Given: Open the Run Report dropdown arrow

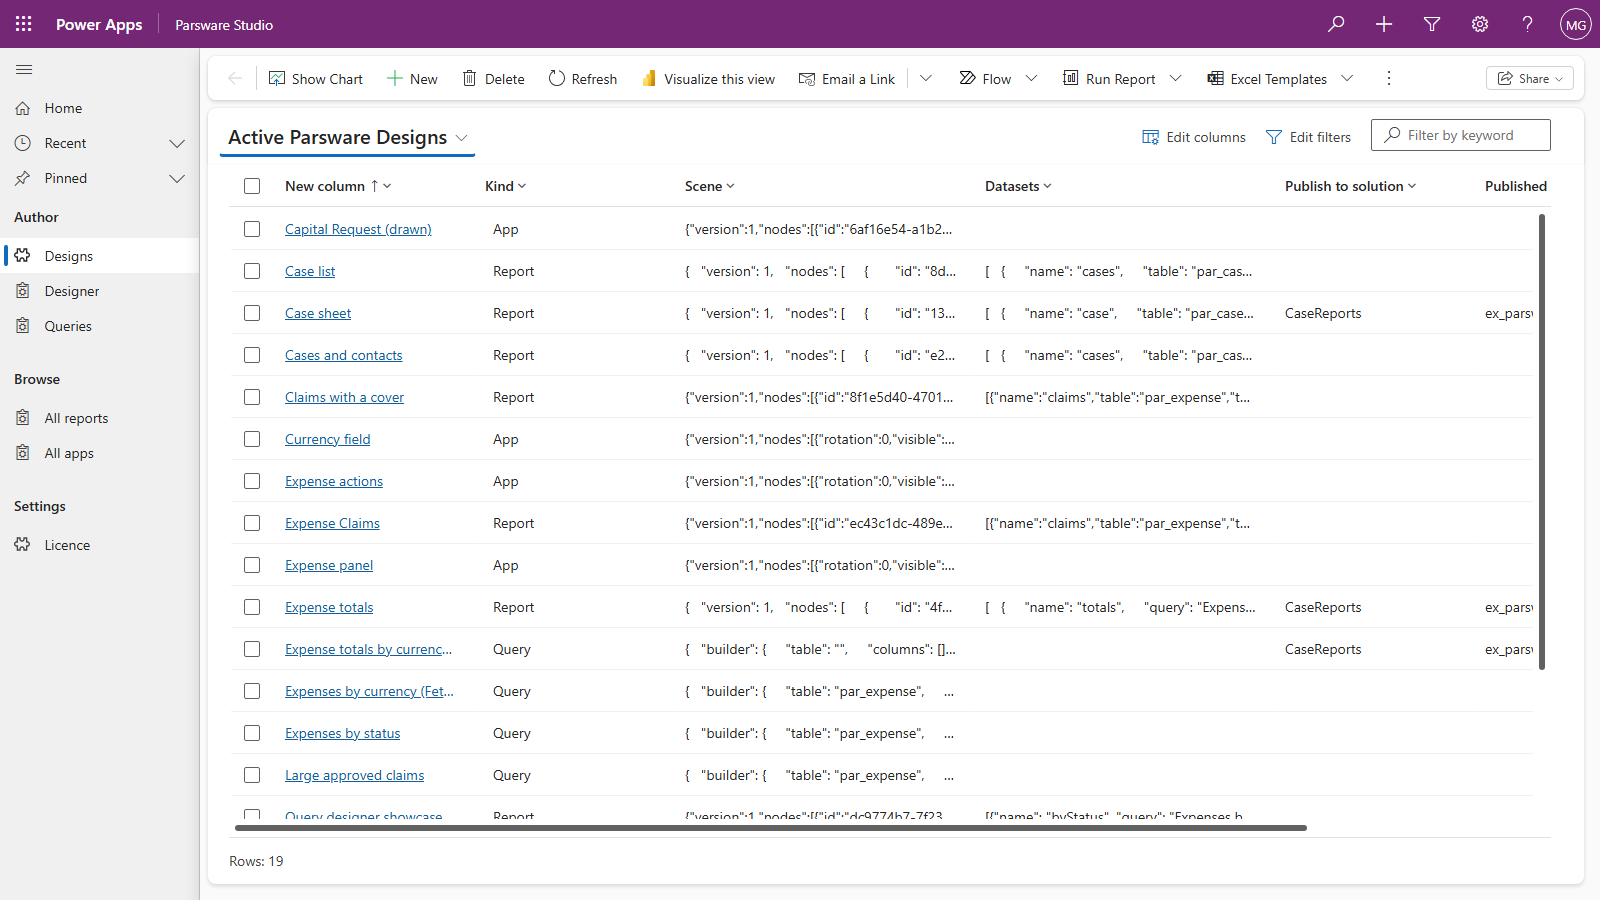Looking at the screenshot, I should 1175,78.
